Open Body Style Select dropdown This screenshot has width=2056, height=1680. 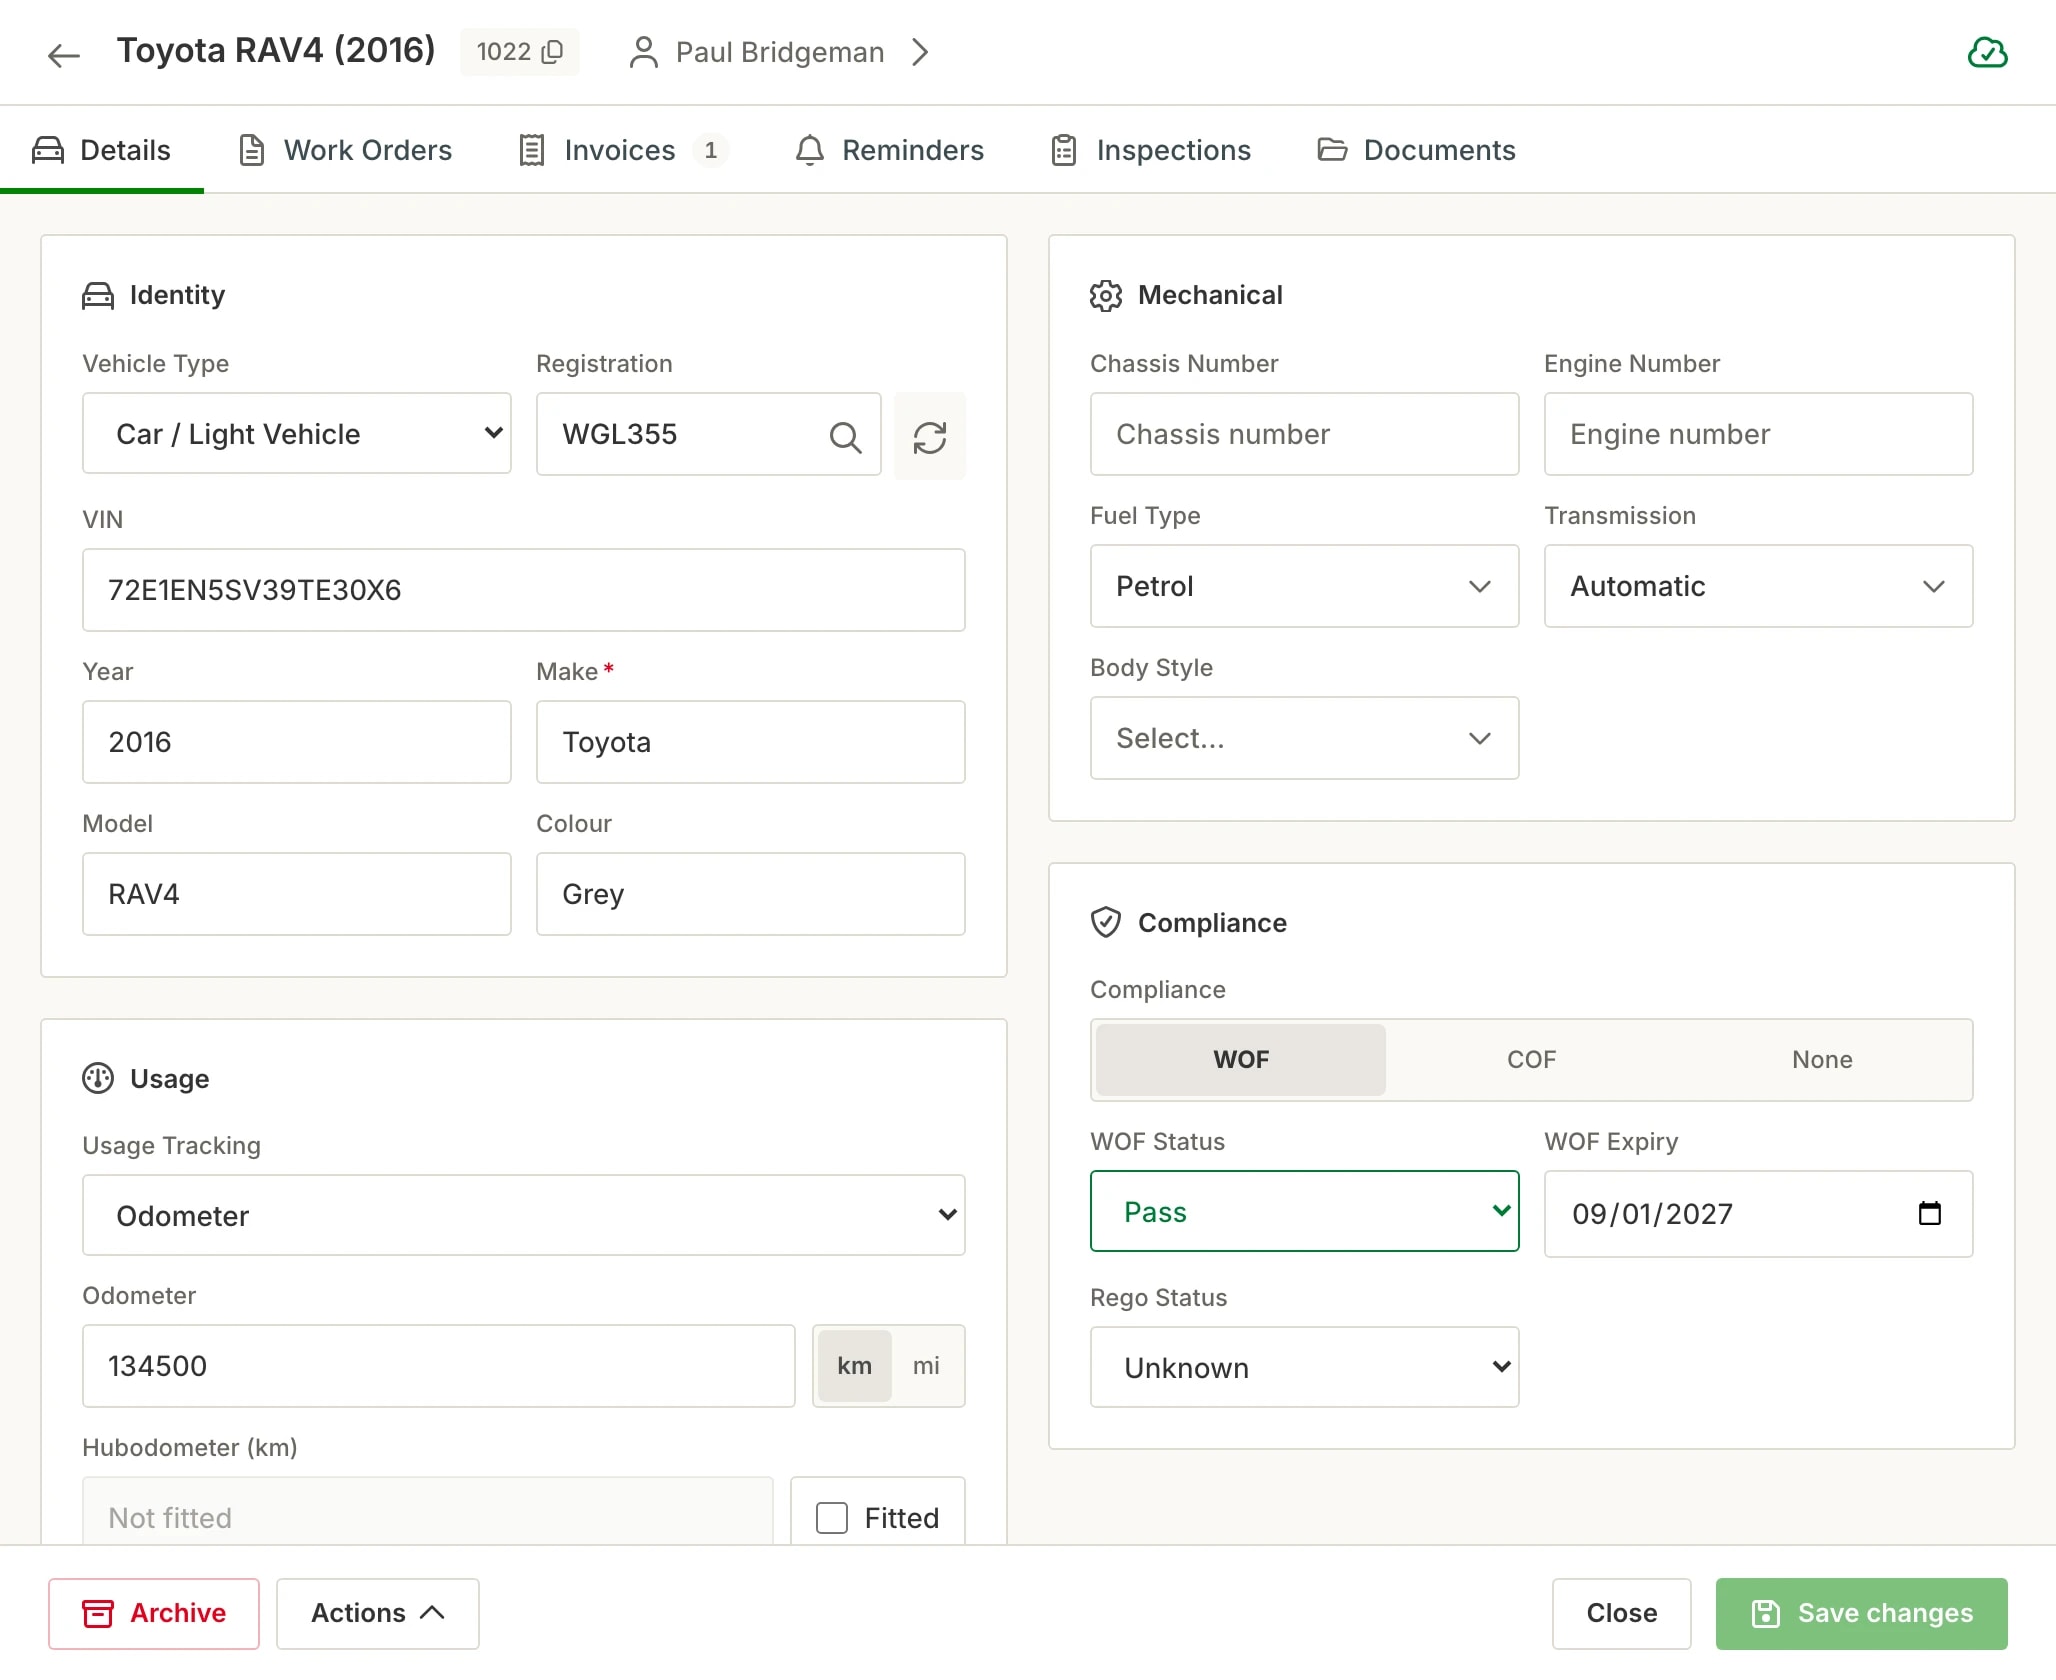[x=1304, y=738]
